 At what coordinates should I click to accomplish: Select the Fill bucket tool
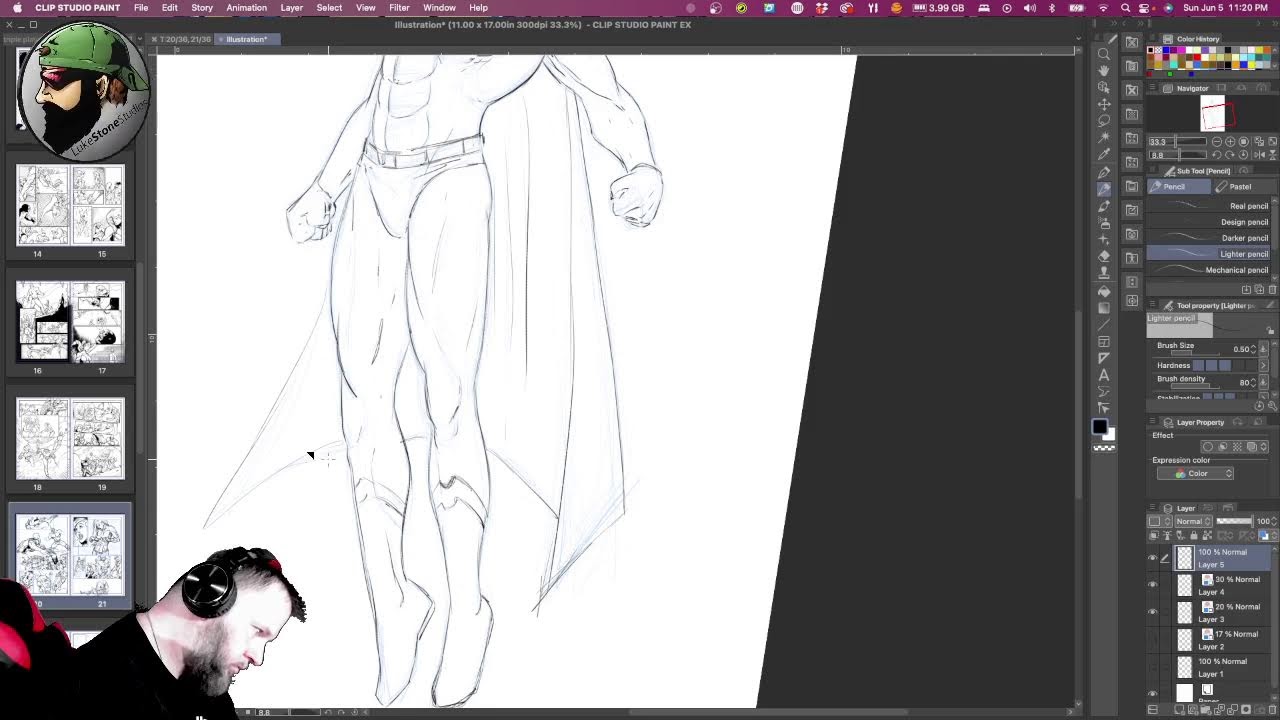[x=1104, y=291]
